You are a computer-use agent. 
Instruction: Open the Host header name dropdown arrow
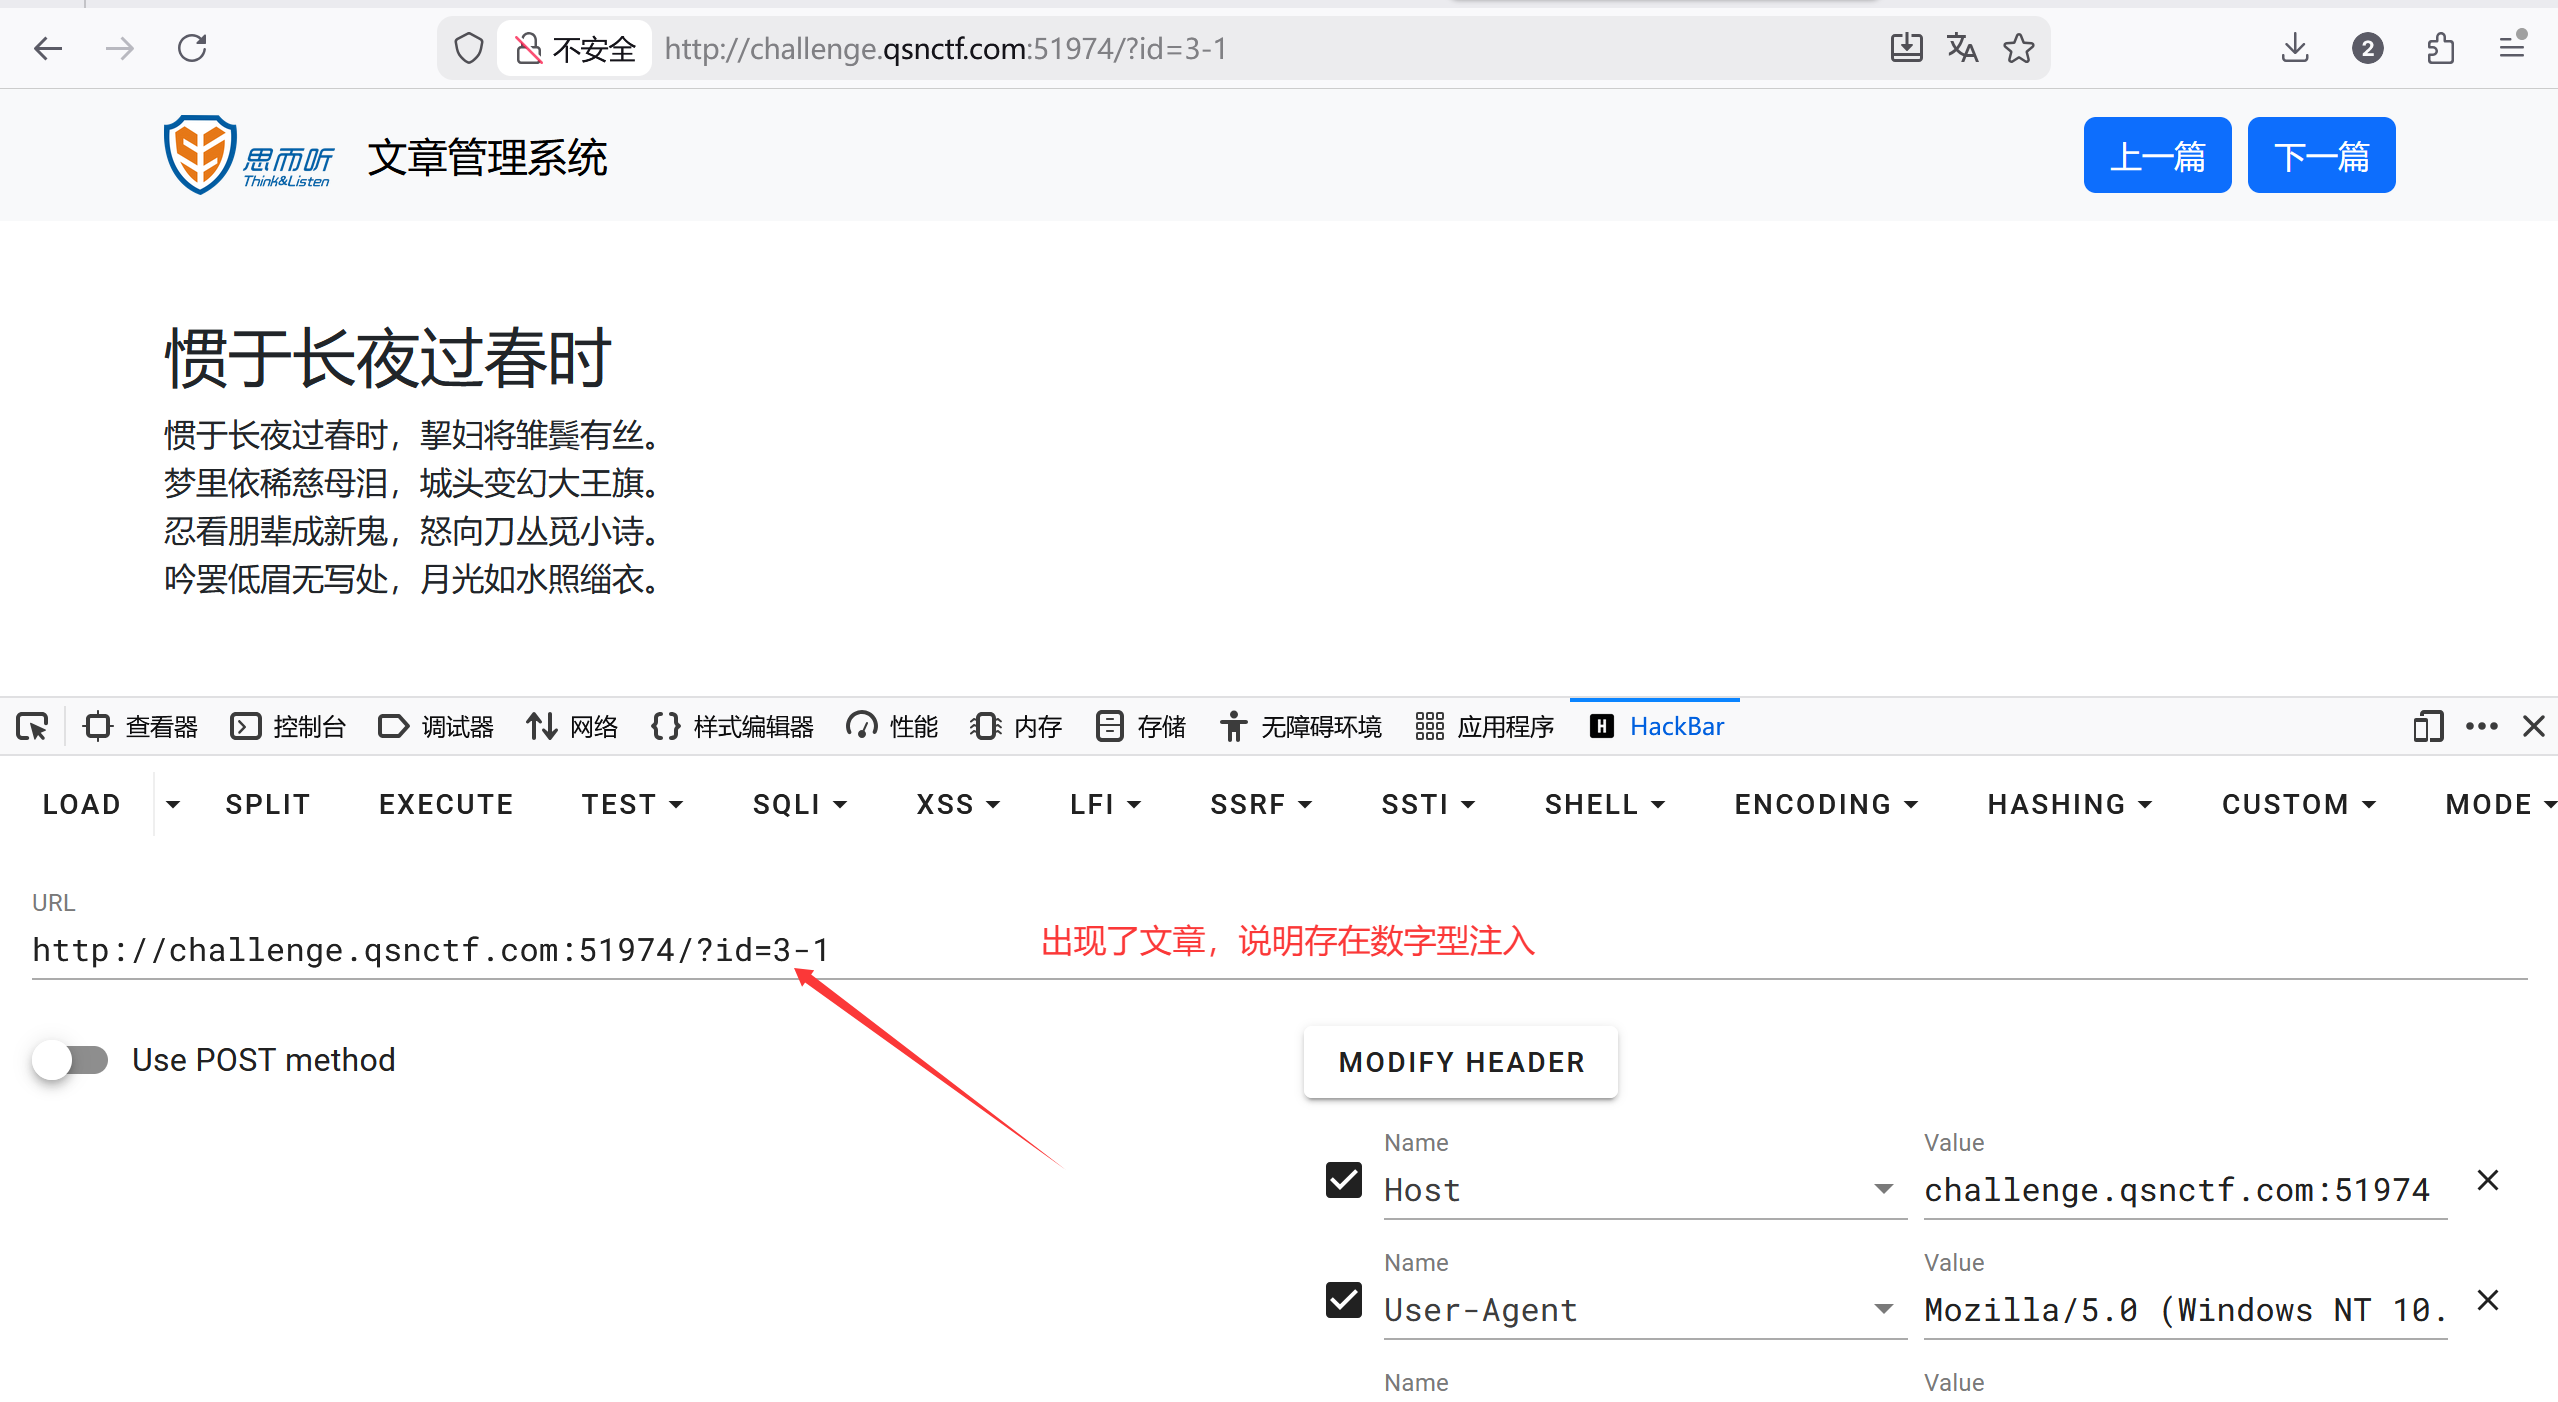click(x=1883, y=1189)
